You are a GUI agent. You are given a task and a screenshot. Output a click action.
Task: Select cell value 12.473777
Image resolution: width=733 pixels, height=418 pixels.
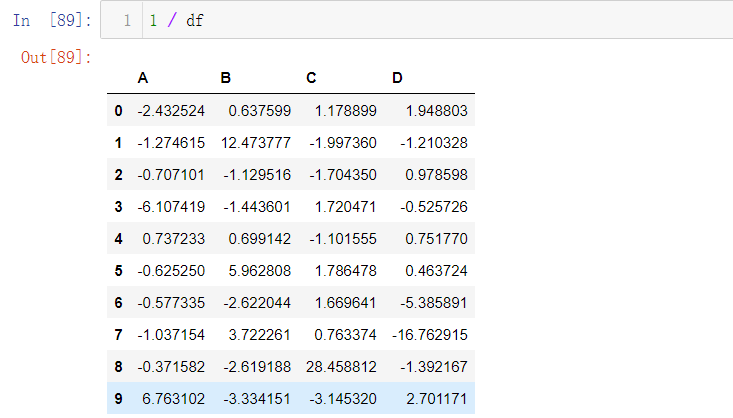(256, 143)
